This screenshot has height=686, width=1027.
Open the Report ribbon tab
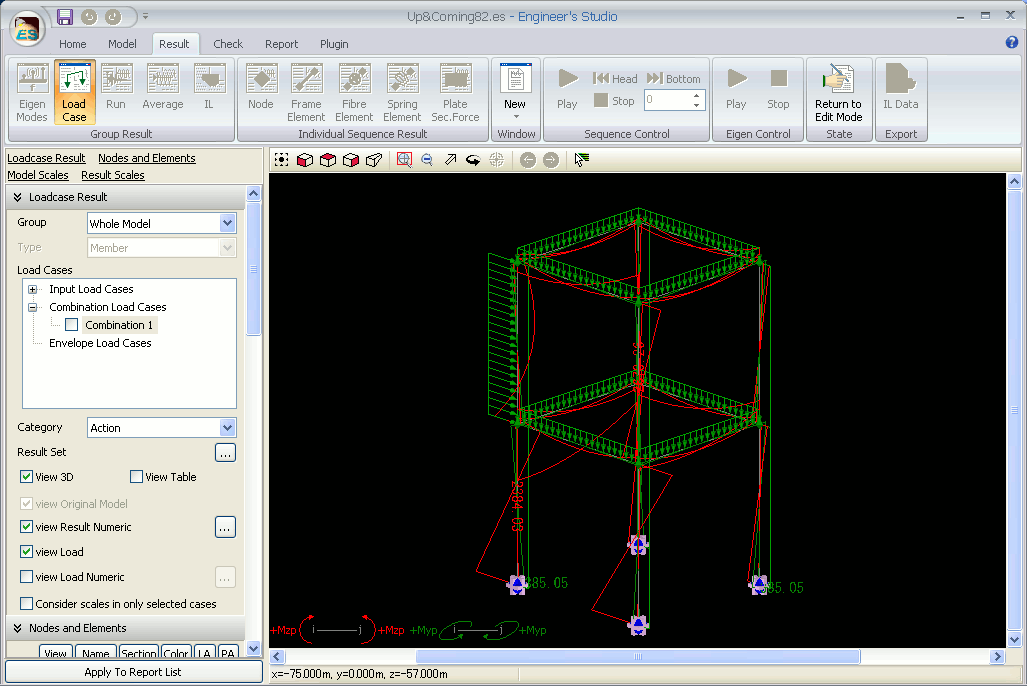tap(282, 44)
